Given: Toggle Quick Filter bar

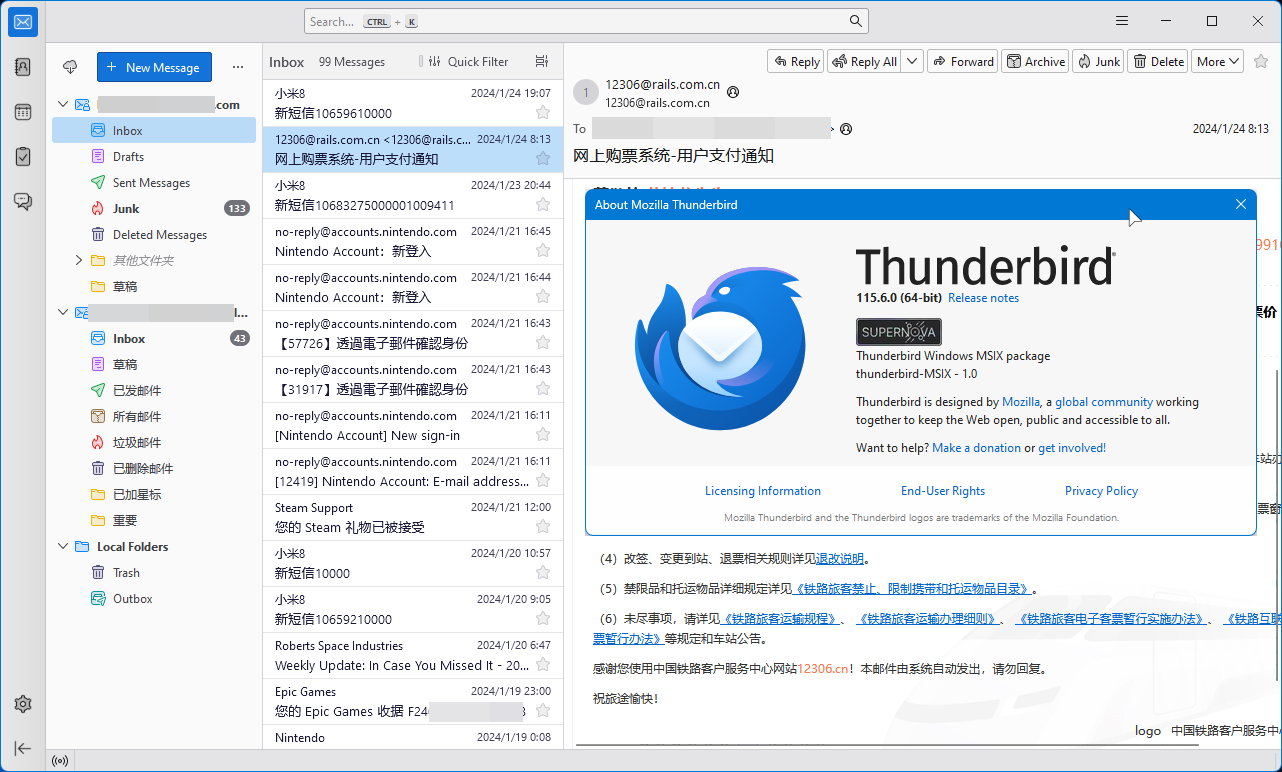Looking at the screenshot, I should [x=468, y=61].
